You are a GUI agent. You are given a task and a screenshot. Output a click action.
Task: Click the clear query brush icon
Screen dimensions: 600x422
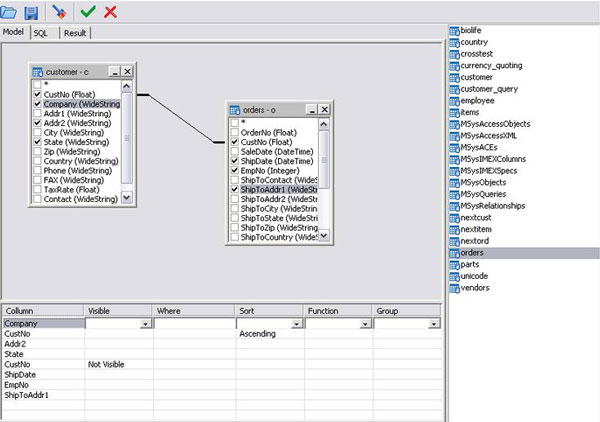(59, 12)
